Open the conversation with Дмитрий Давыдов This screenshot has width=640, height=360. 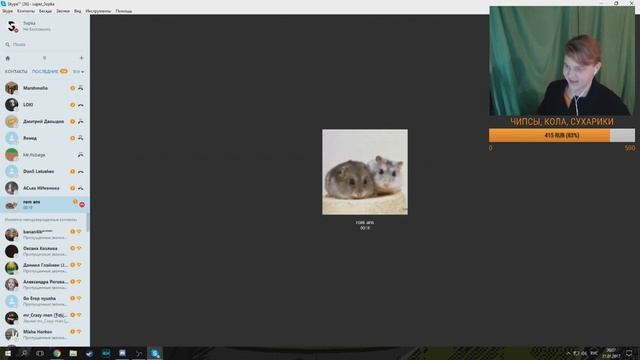[45, 121]
